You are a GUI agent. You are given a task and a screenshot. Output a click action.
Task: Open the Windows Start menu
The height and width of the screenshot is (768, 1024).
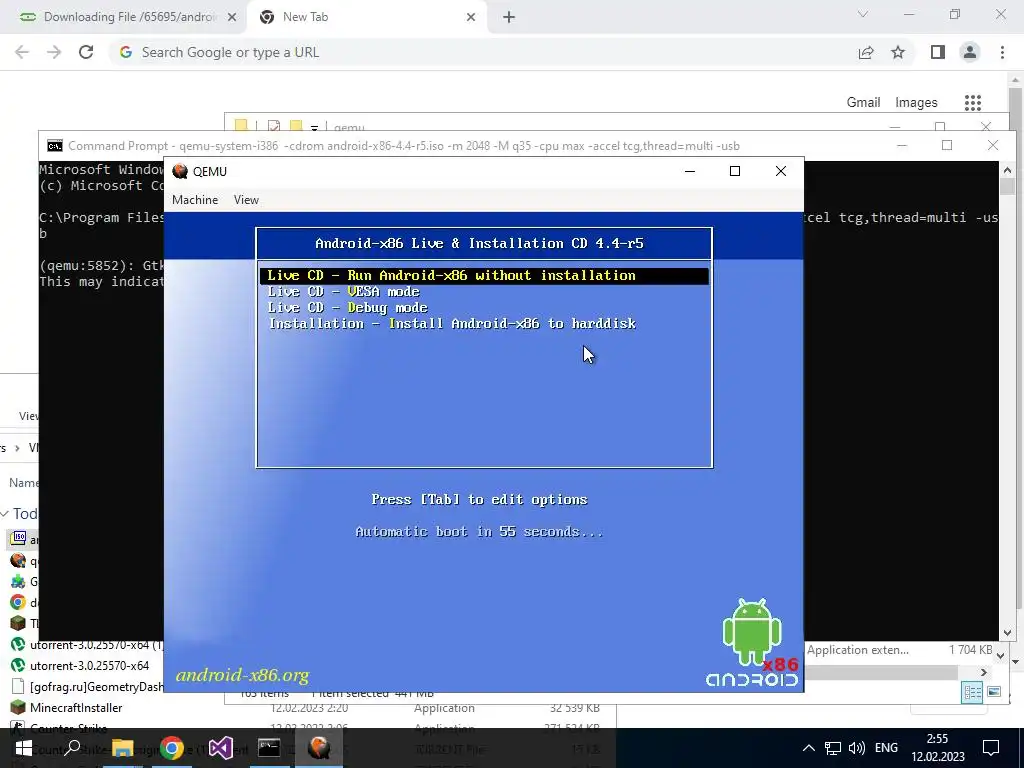24,748
